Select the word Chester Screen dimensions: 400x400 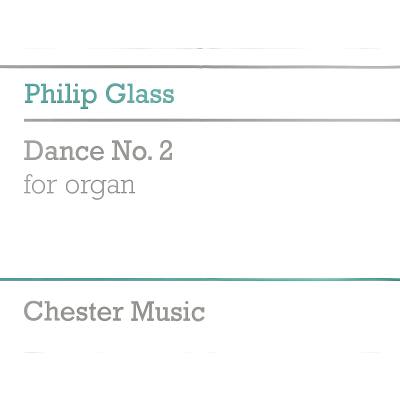pyautogui.click(x=73, y=311)
